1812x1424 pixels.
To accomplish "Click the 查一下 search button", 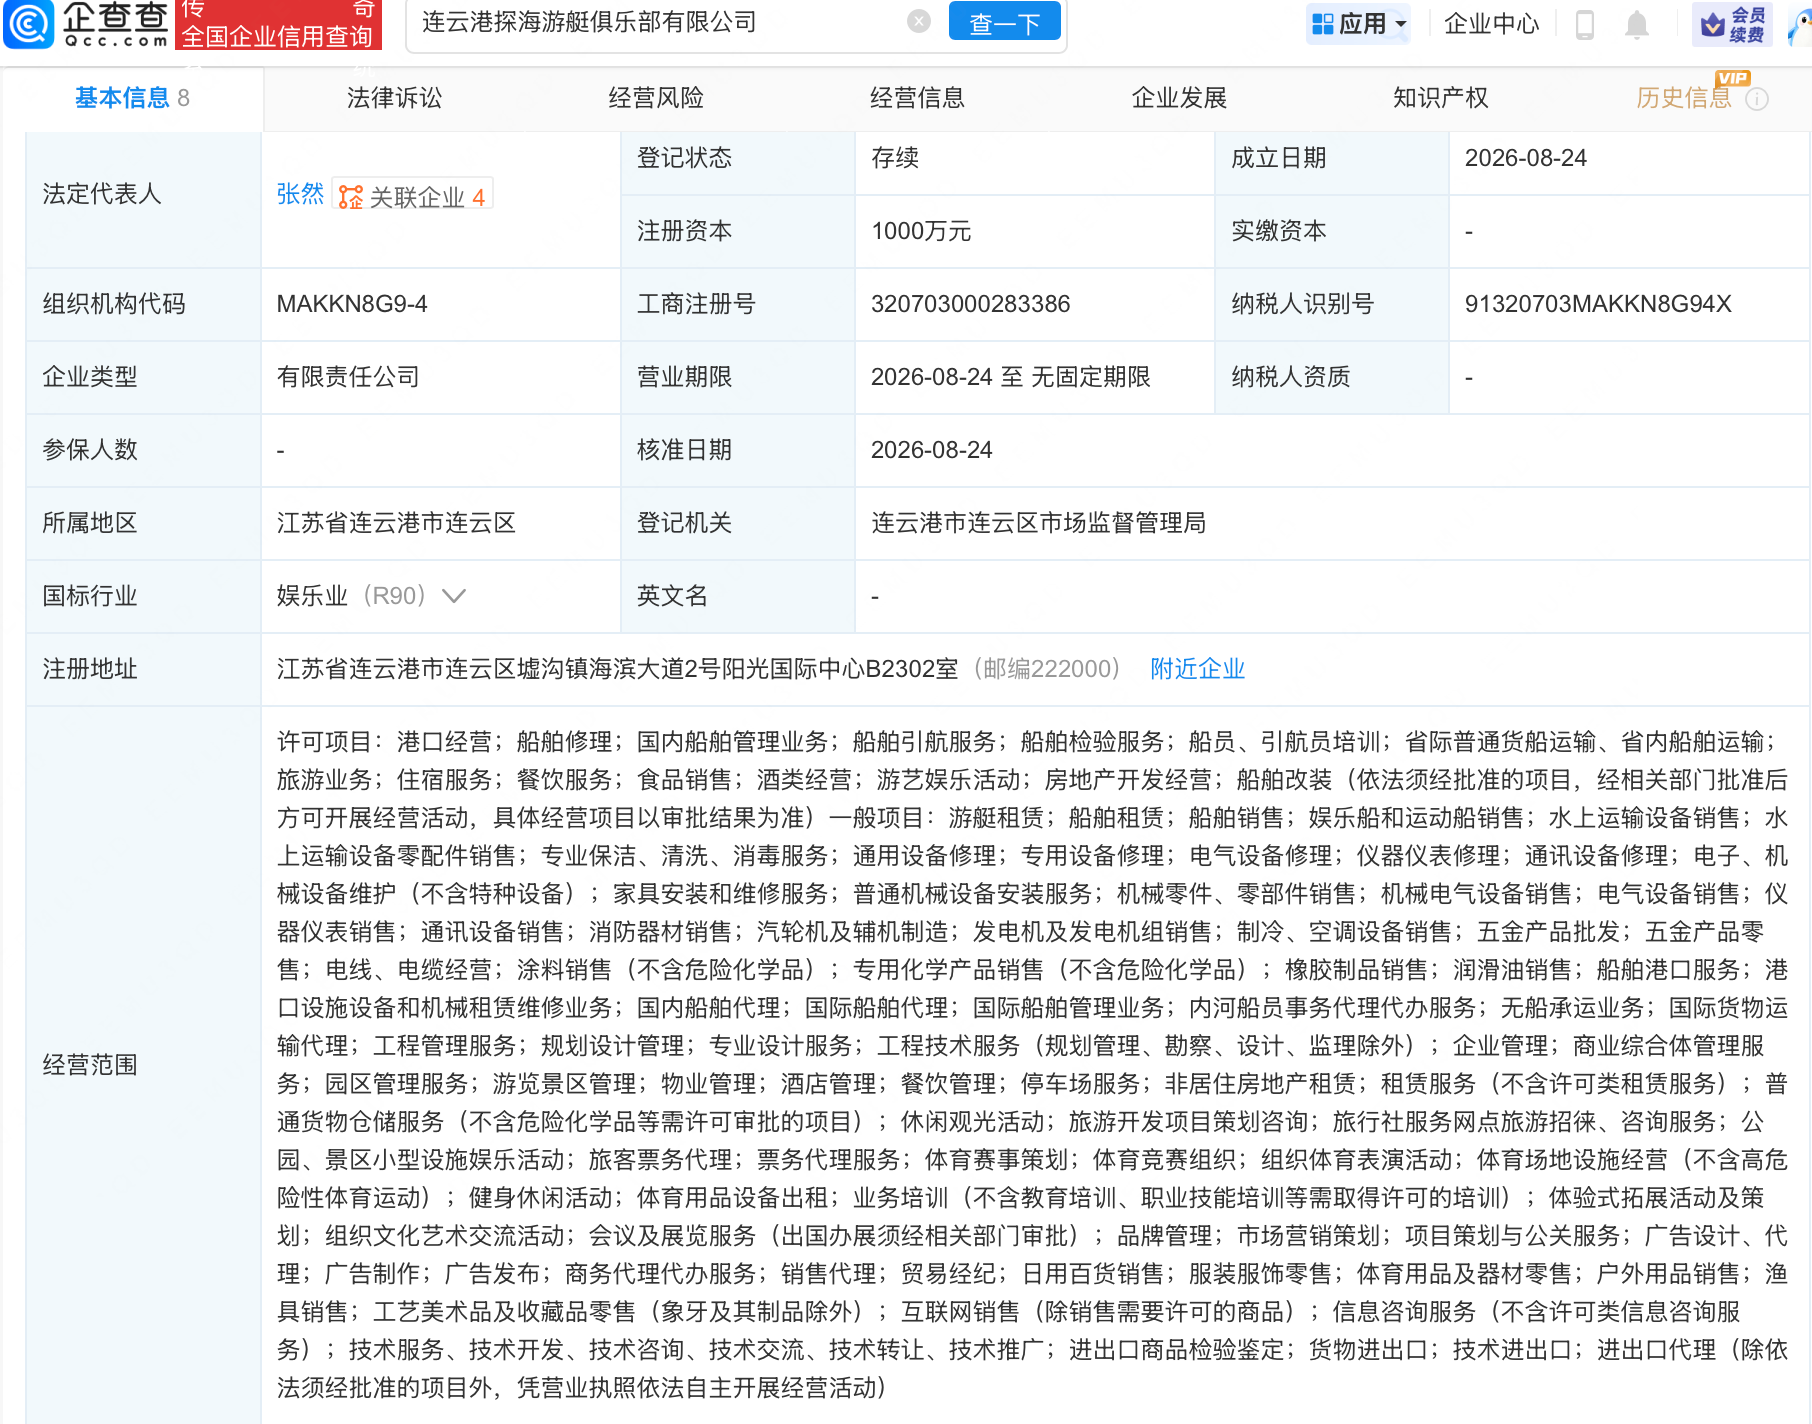I will 1004,21.
